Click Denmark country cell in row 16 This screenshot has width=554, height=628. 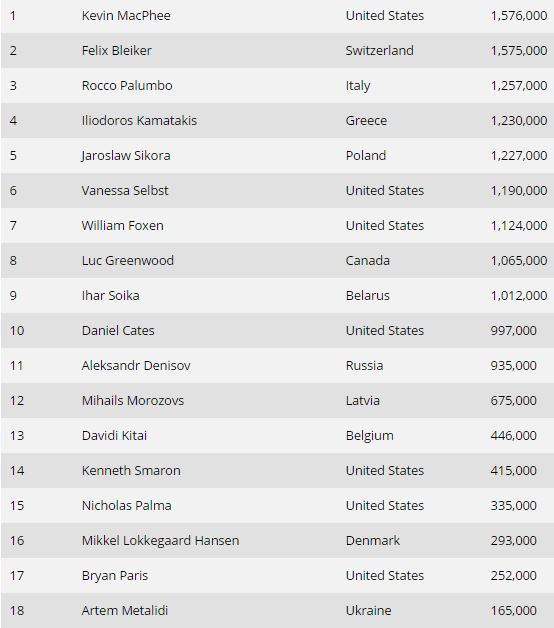pos(373,541)
